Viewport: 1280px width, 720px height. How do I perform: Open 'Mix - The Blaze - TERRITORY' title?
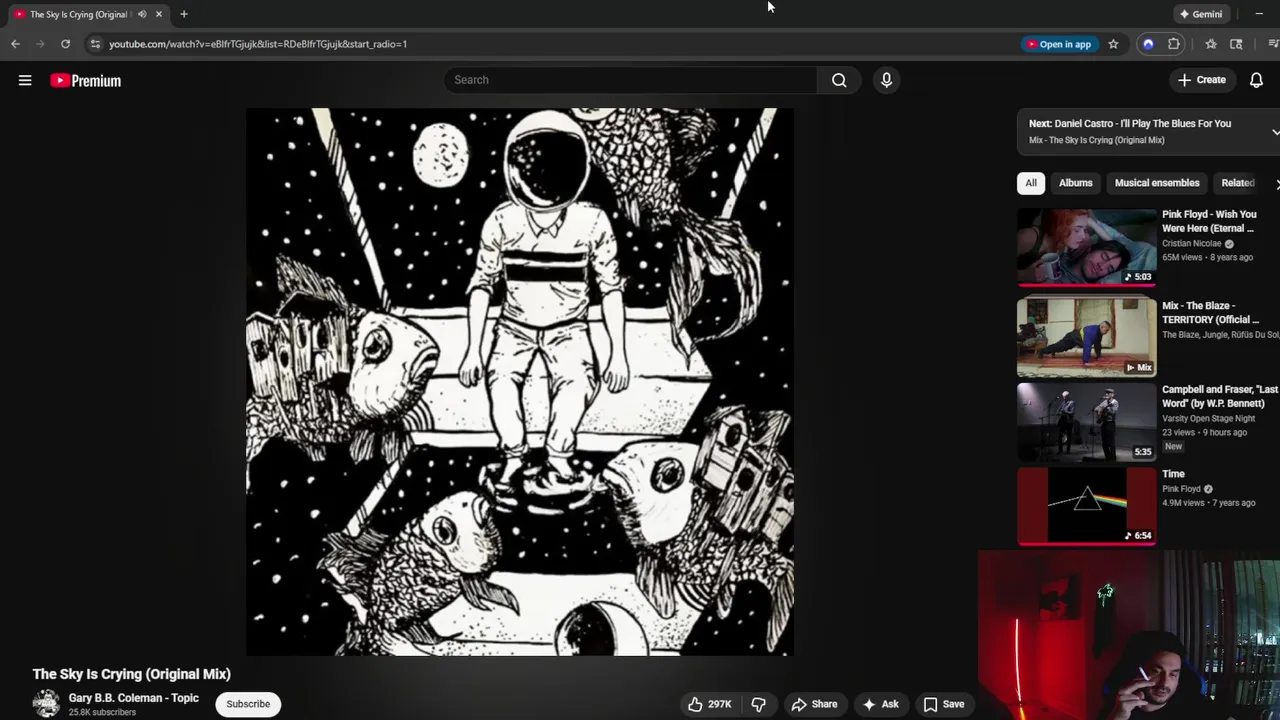click(1210, 313)
